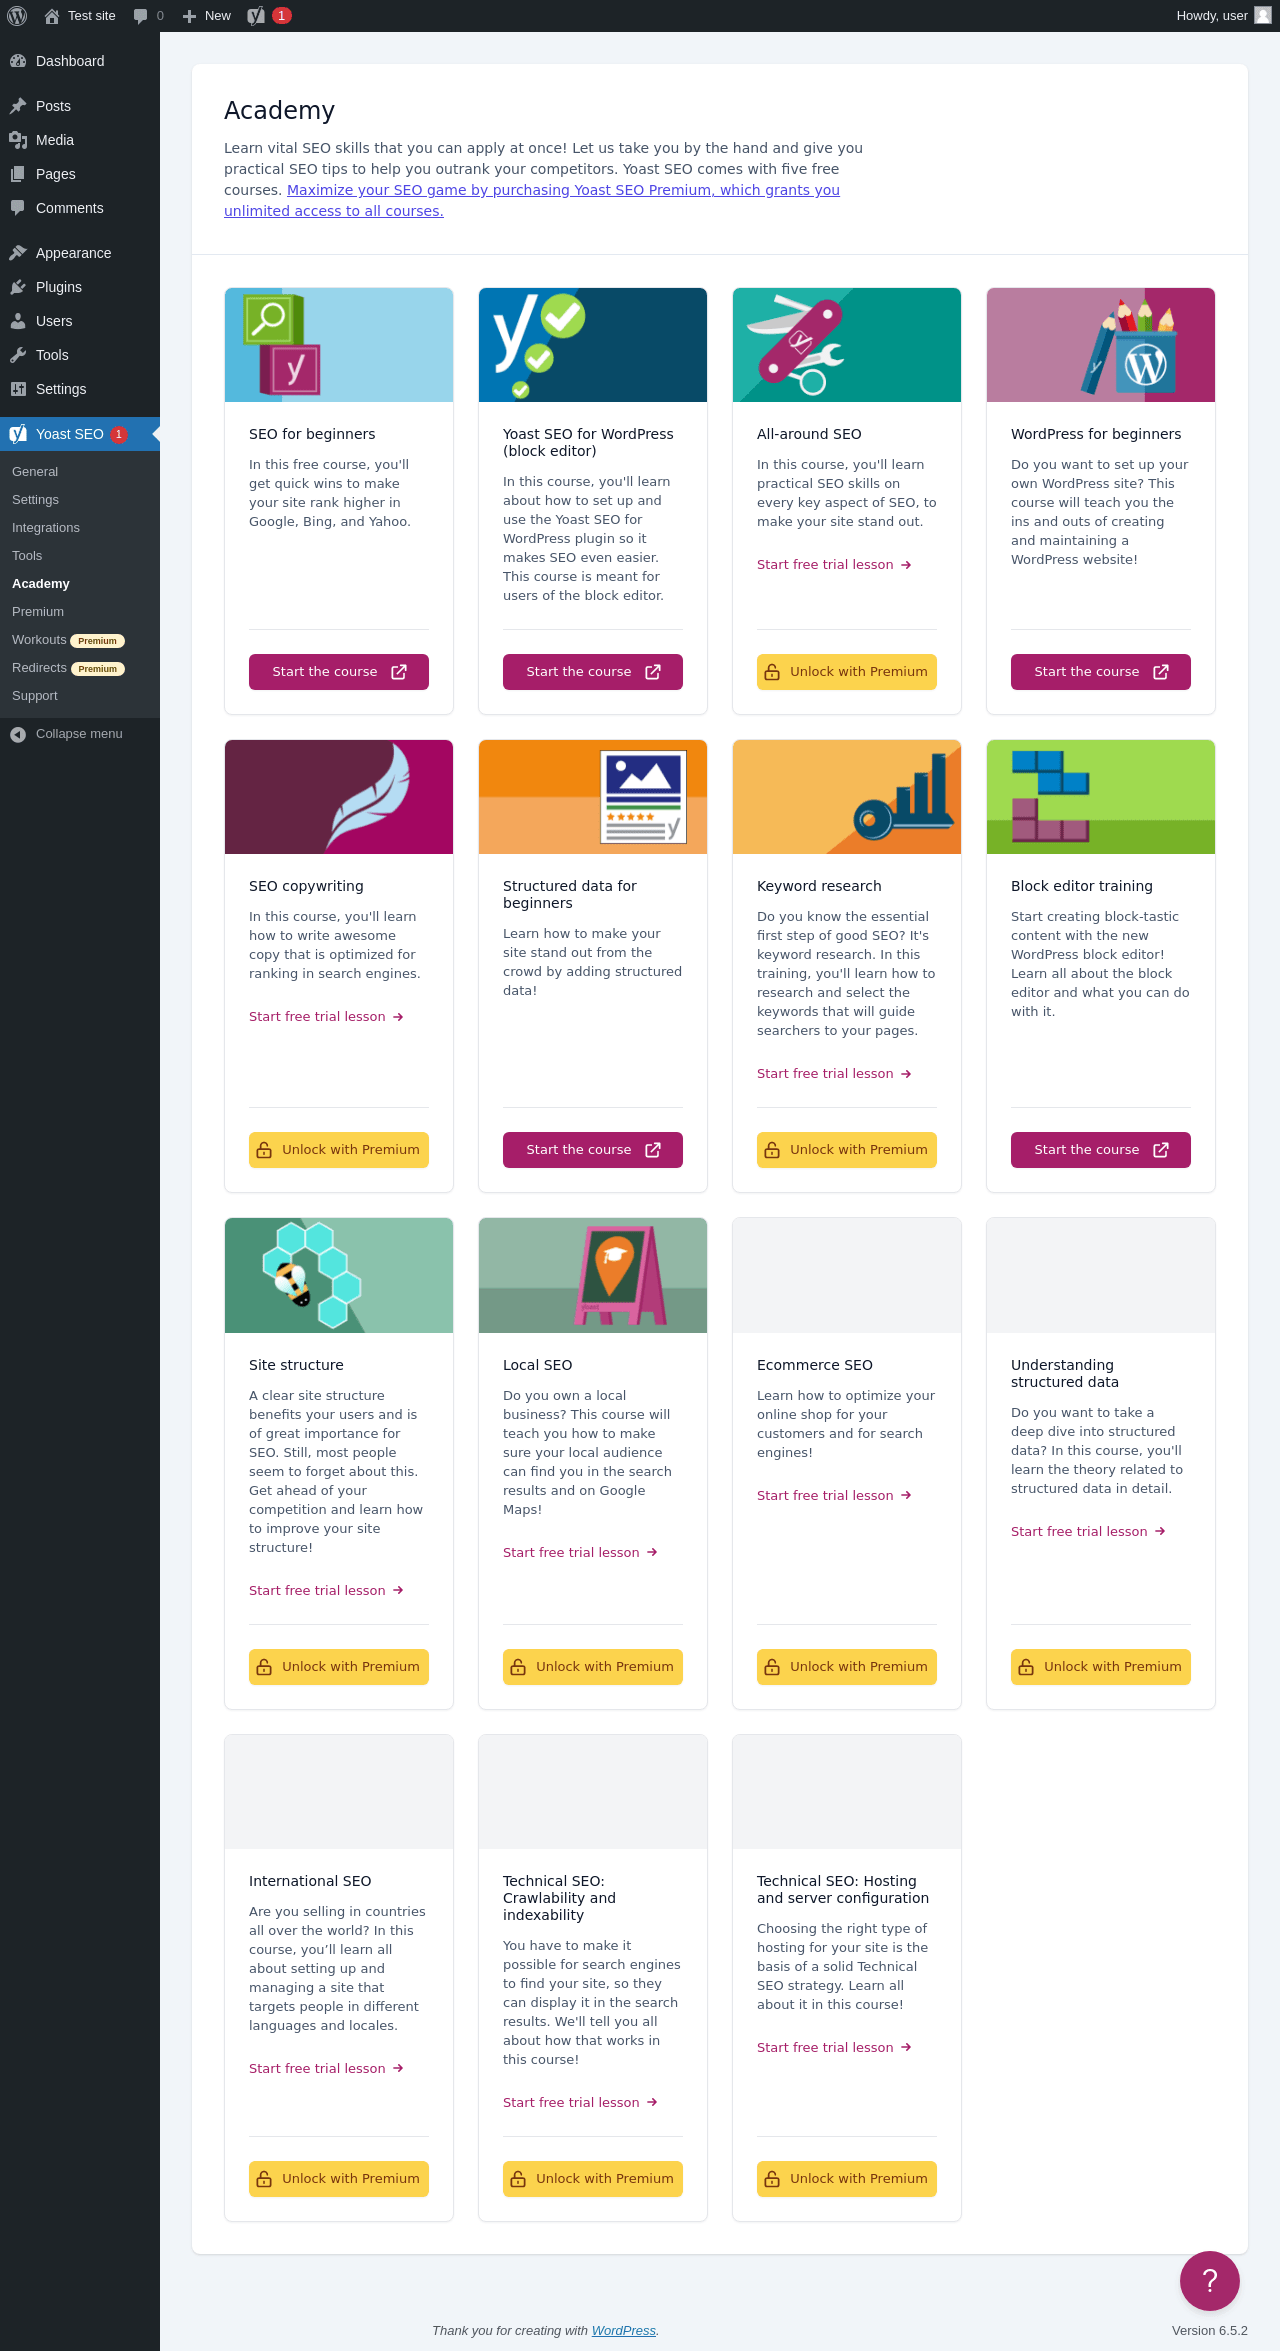The height and width of the screenshot is (2351, 1280).
Task: Click the user avatar next to Howdy
Action: [x=1263, y=15]
